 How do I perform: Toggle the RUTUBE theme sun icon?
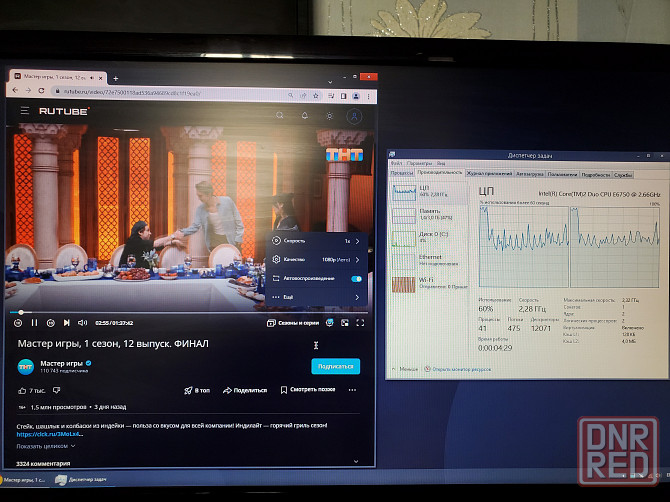pyautogui.click(x=329, y=116)
